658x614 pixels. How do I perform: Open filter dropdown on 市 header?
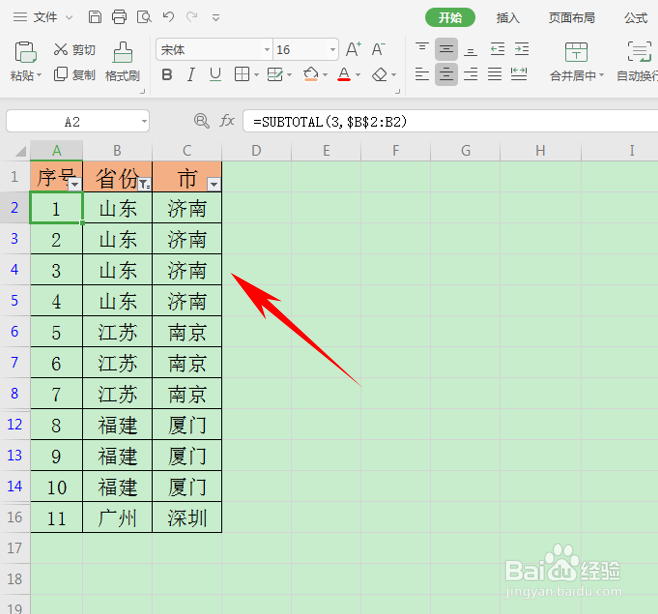click(214, 184)
